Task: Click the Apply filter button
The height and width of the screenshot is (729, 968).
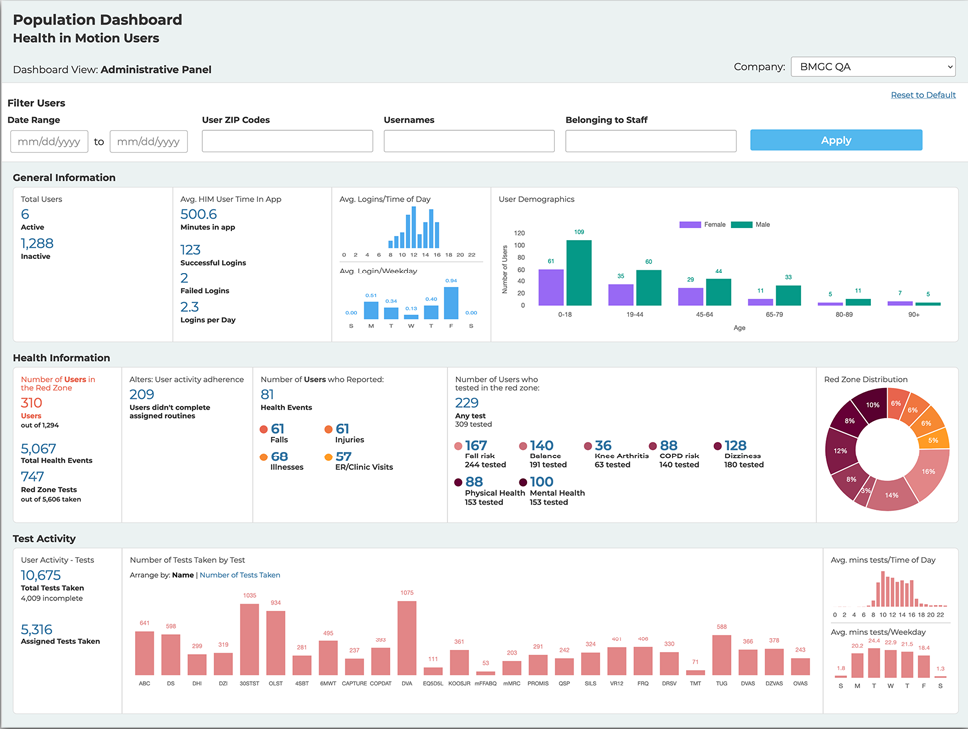Action: click(836, 141)
